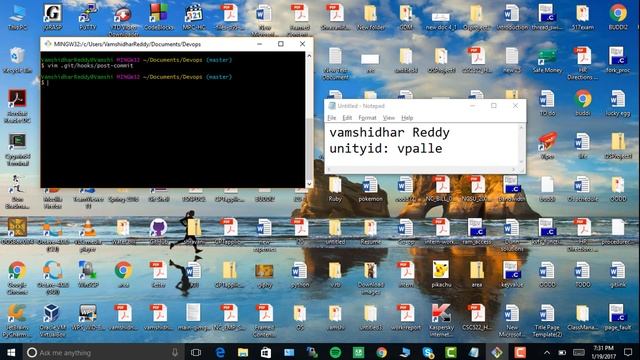The image size is (640, 360).
Task: Open the Action Center notification icon
Action: 628,352
